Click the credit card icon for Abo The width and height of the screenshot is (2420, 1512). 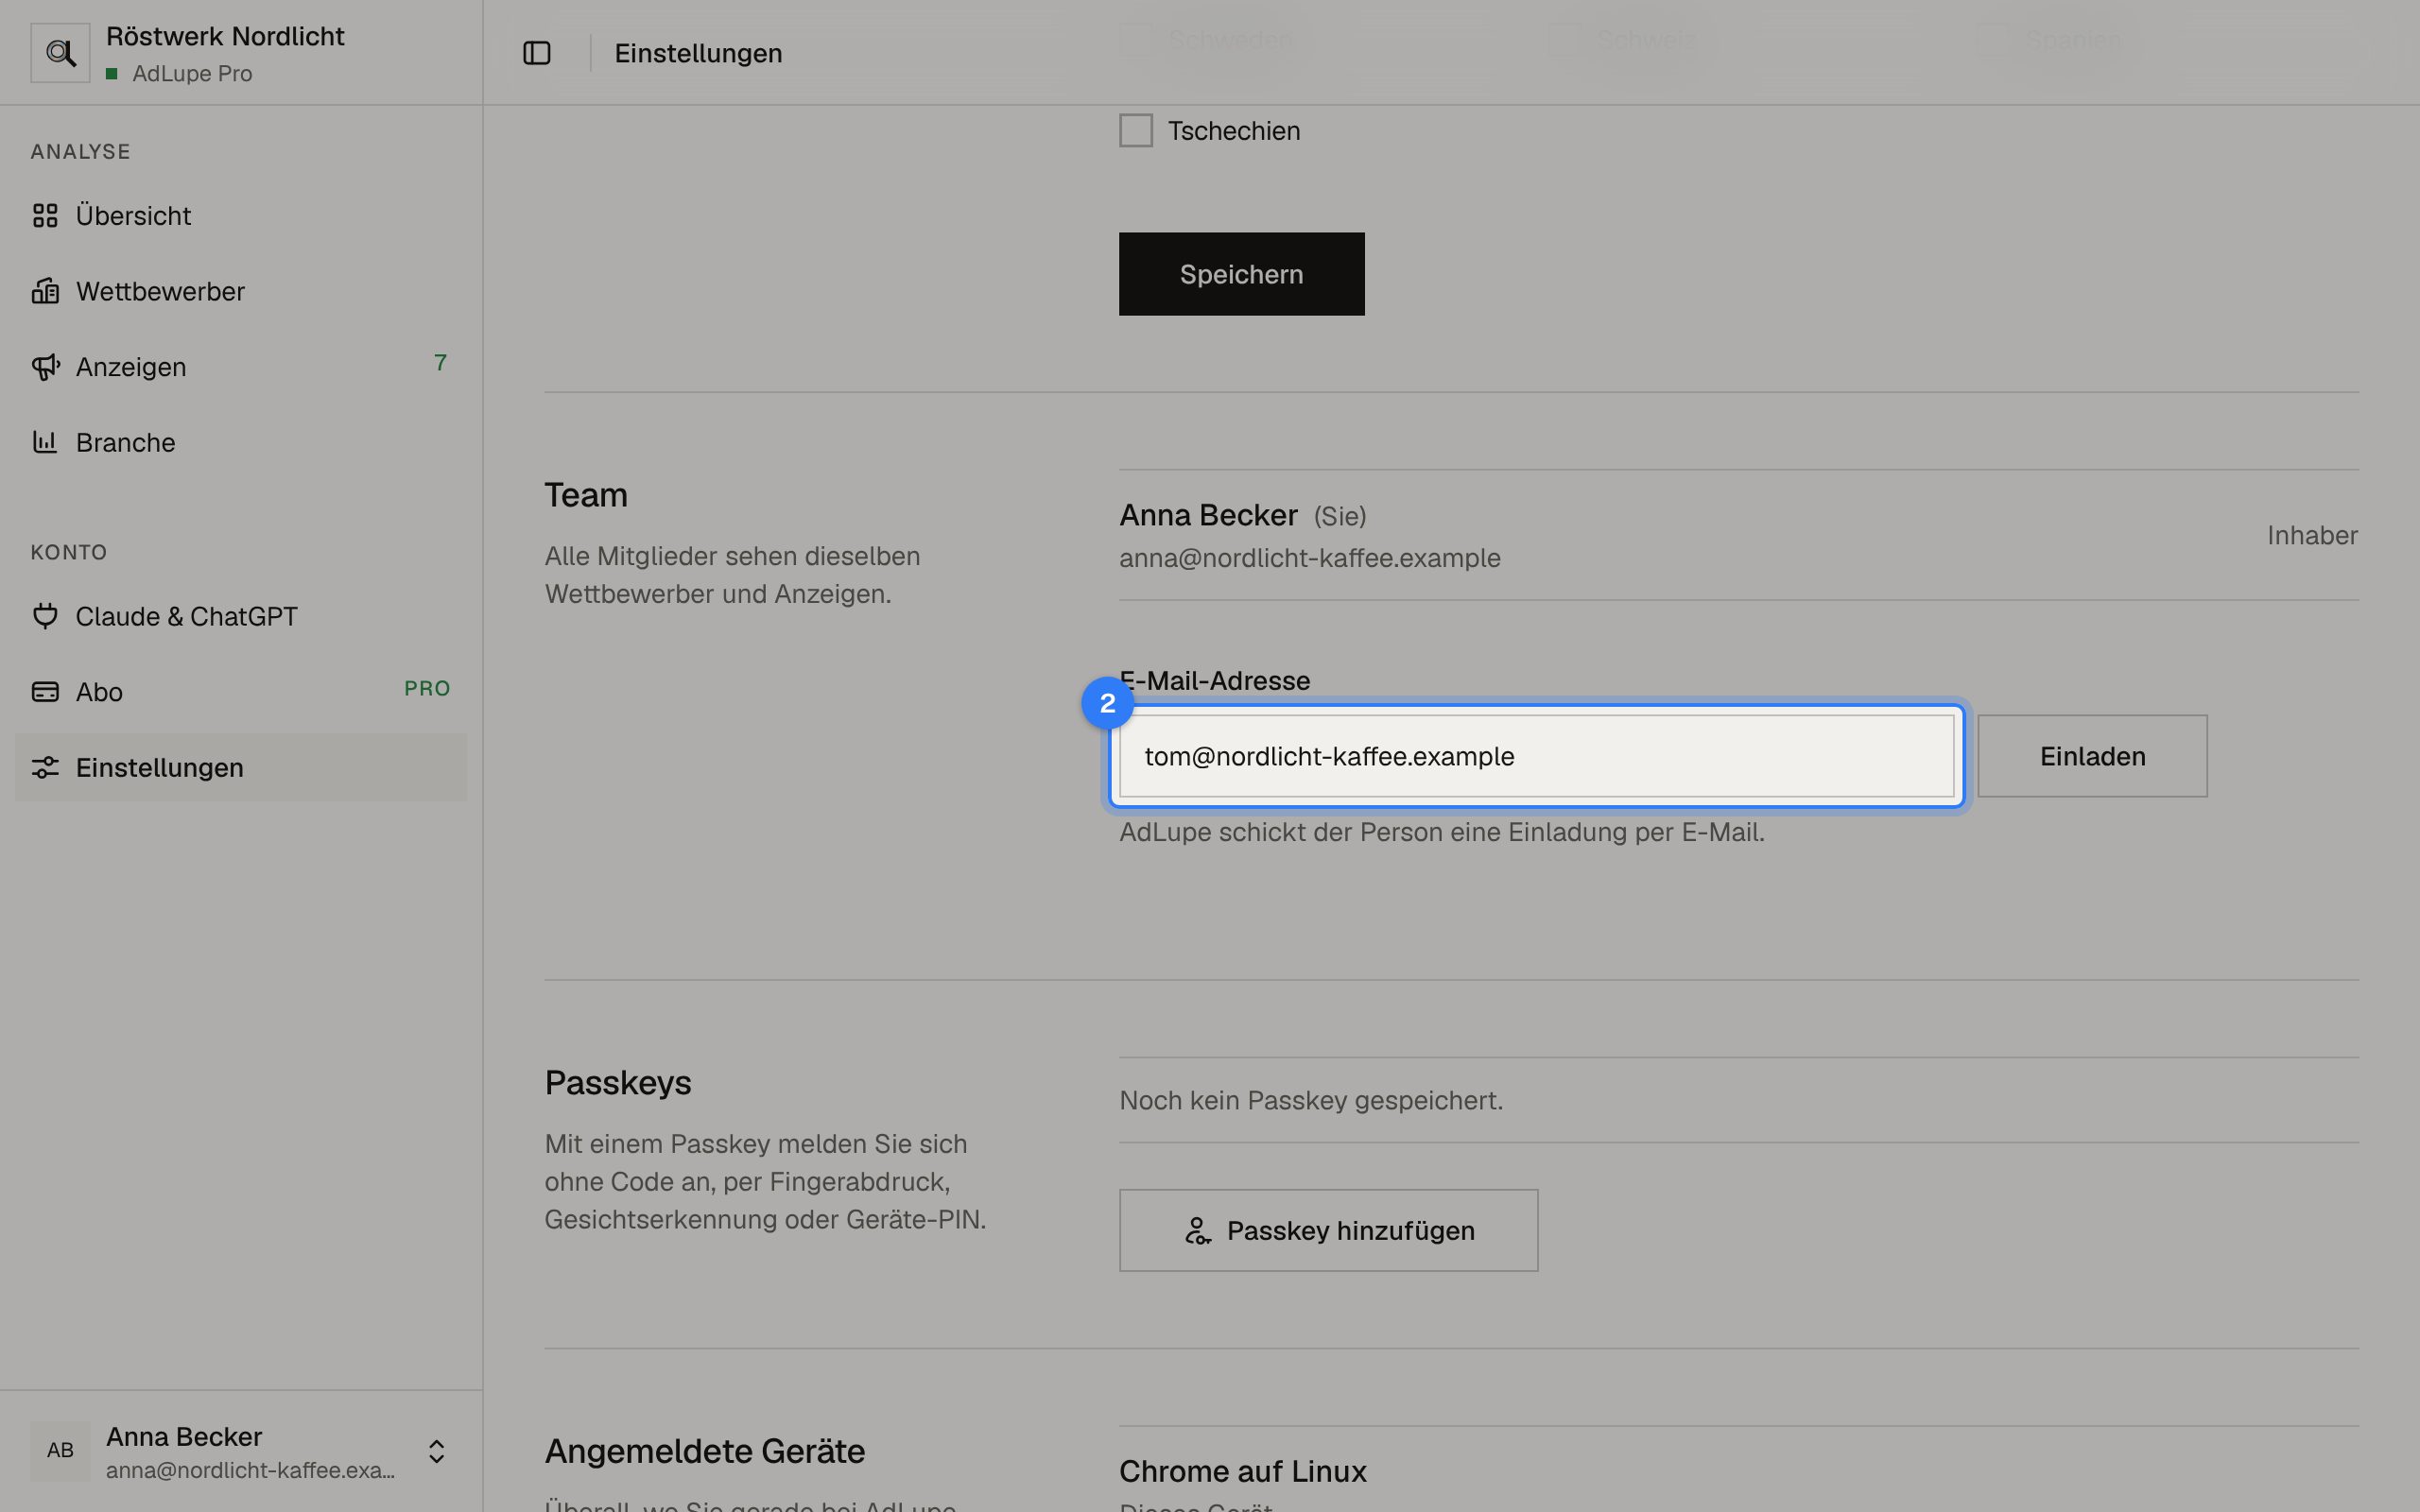pyautogui.click(x=45, y=692)
